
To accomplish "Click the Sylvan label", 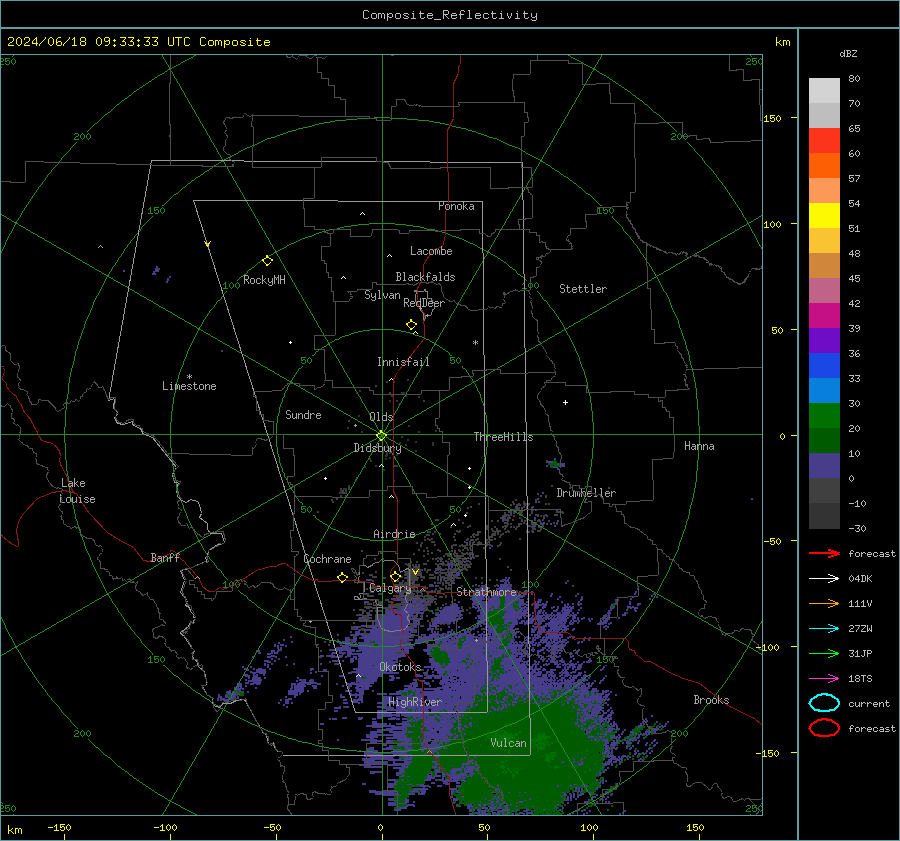I will pyautogui.click(x=382, y=295).
